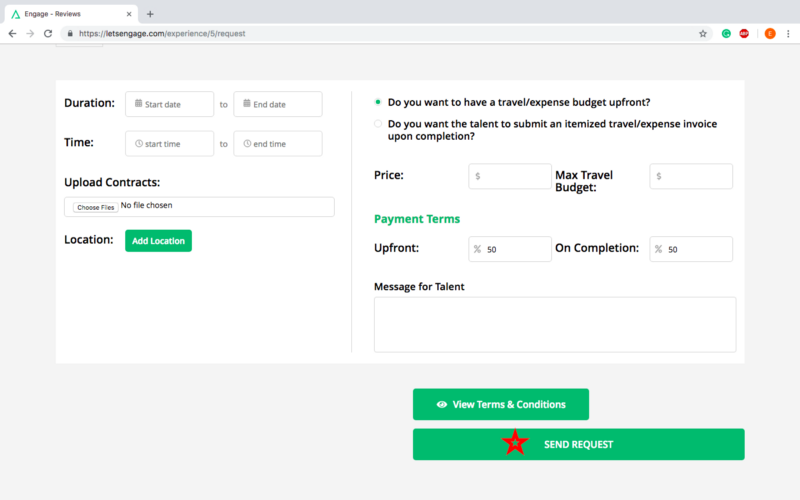The width and height of the screenshot is (800, 500).
Task: Open the end time picker
Action: click(278, 144)
